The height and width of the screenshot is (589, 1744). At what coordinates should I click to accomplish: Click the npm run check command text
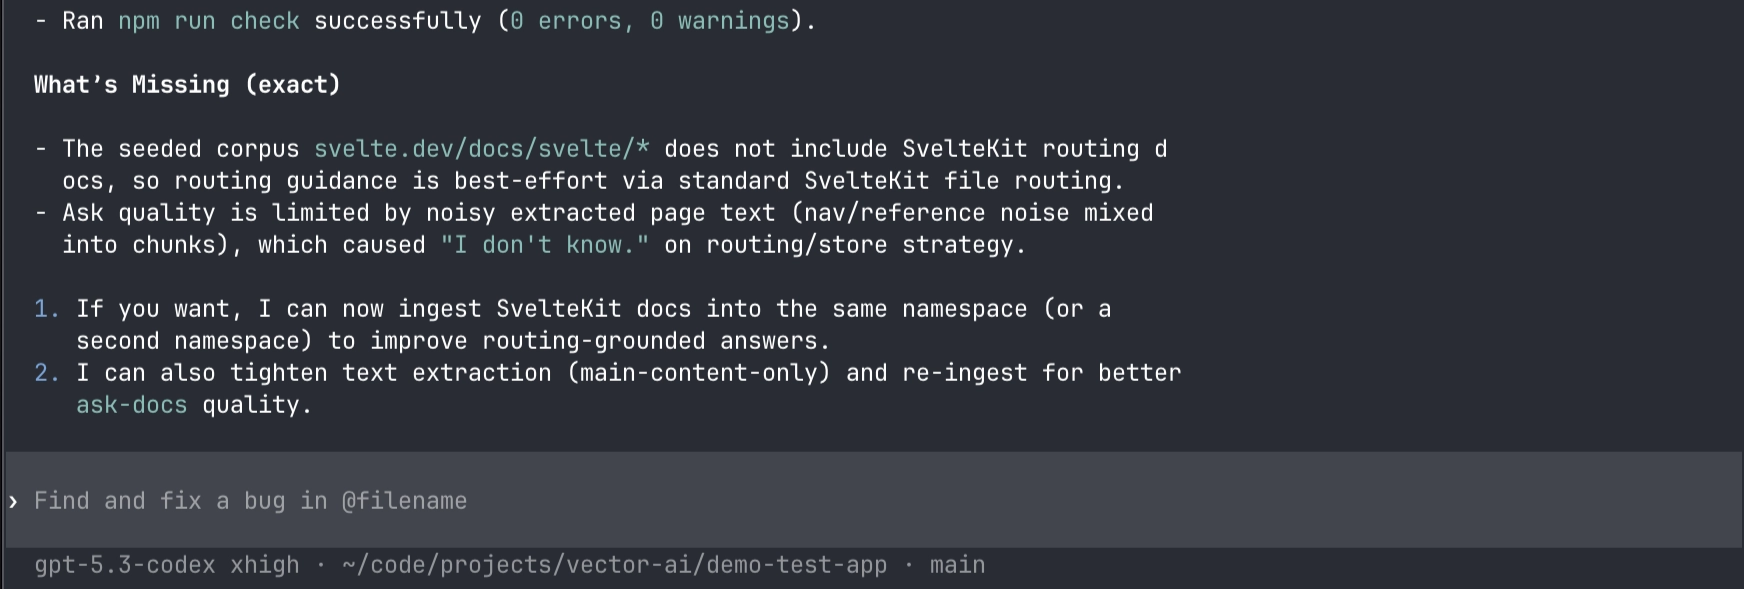(x=209, y=20)
